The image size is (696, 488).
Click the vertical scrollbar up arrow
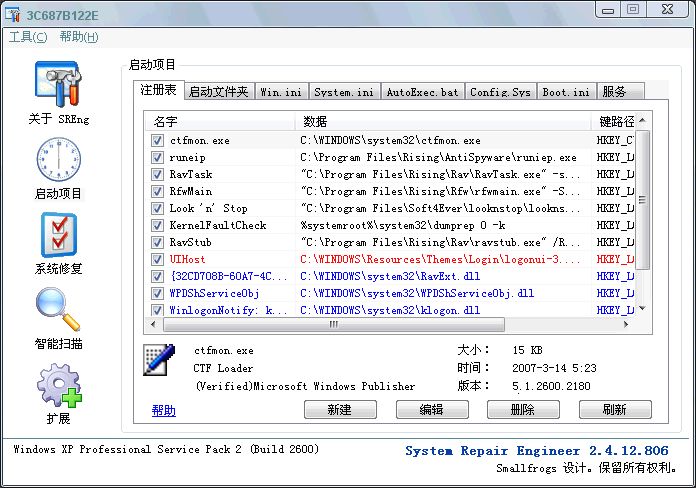point(642,120)
